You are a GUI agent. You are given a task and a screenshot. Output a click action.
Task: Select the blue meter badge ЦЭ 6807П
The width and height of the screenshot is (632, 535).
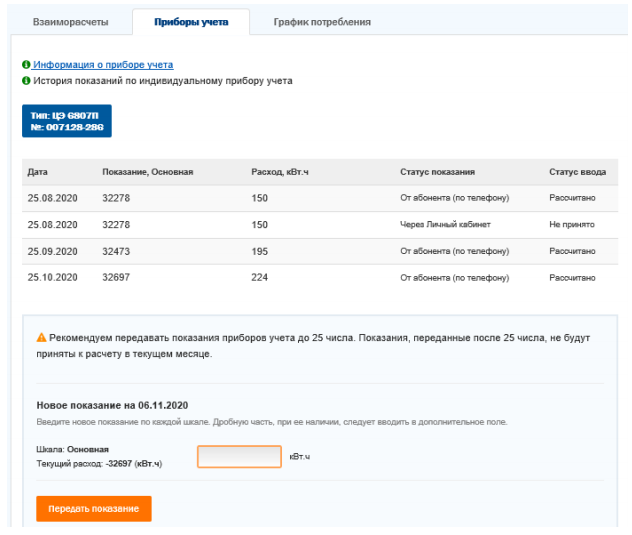click(67, 121)
